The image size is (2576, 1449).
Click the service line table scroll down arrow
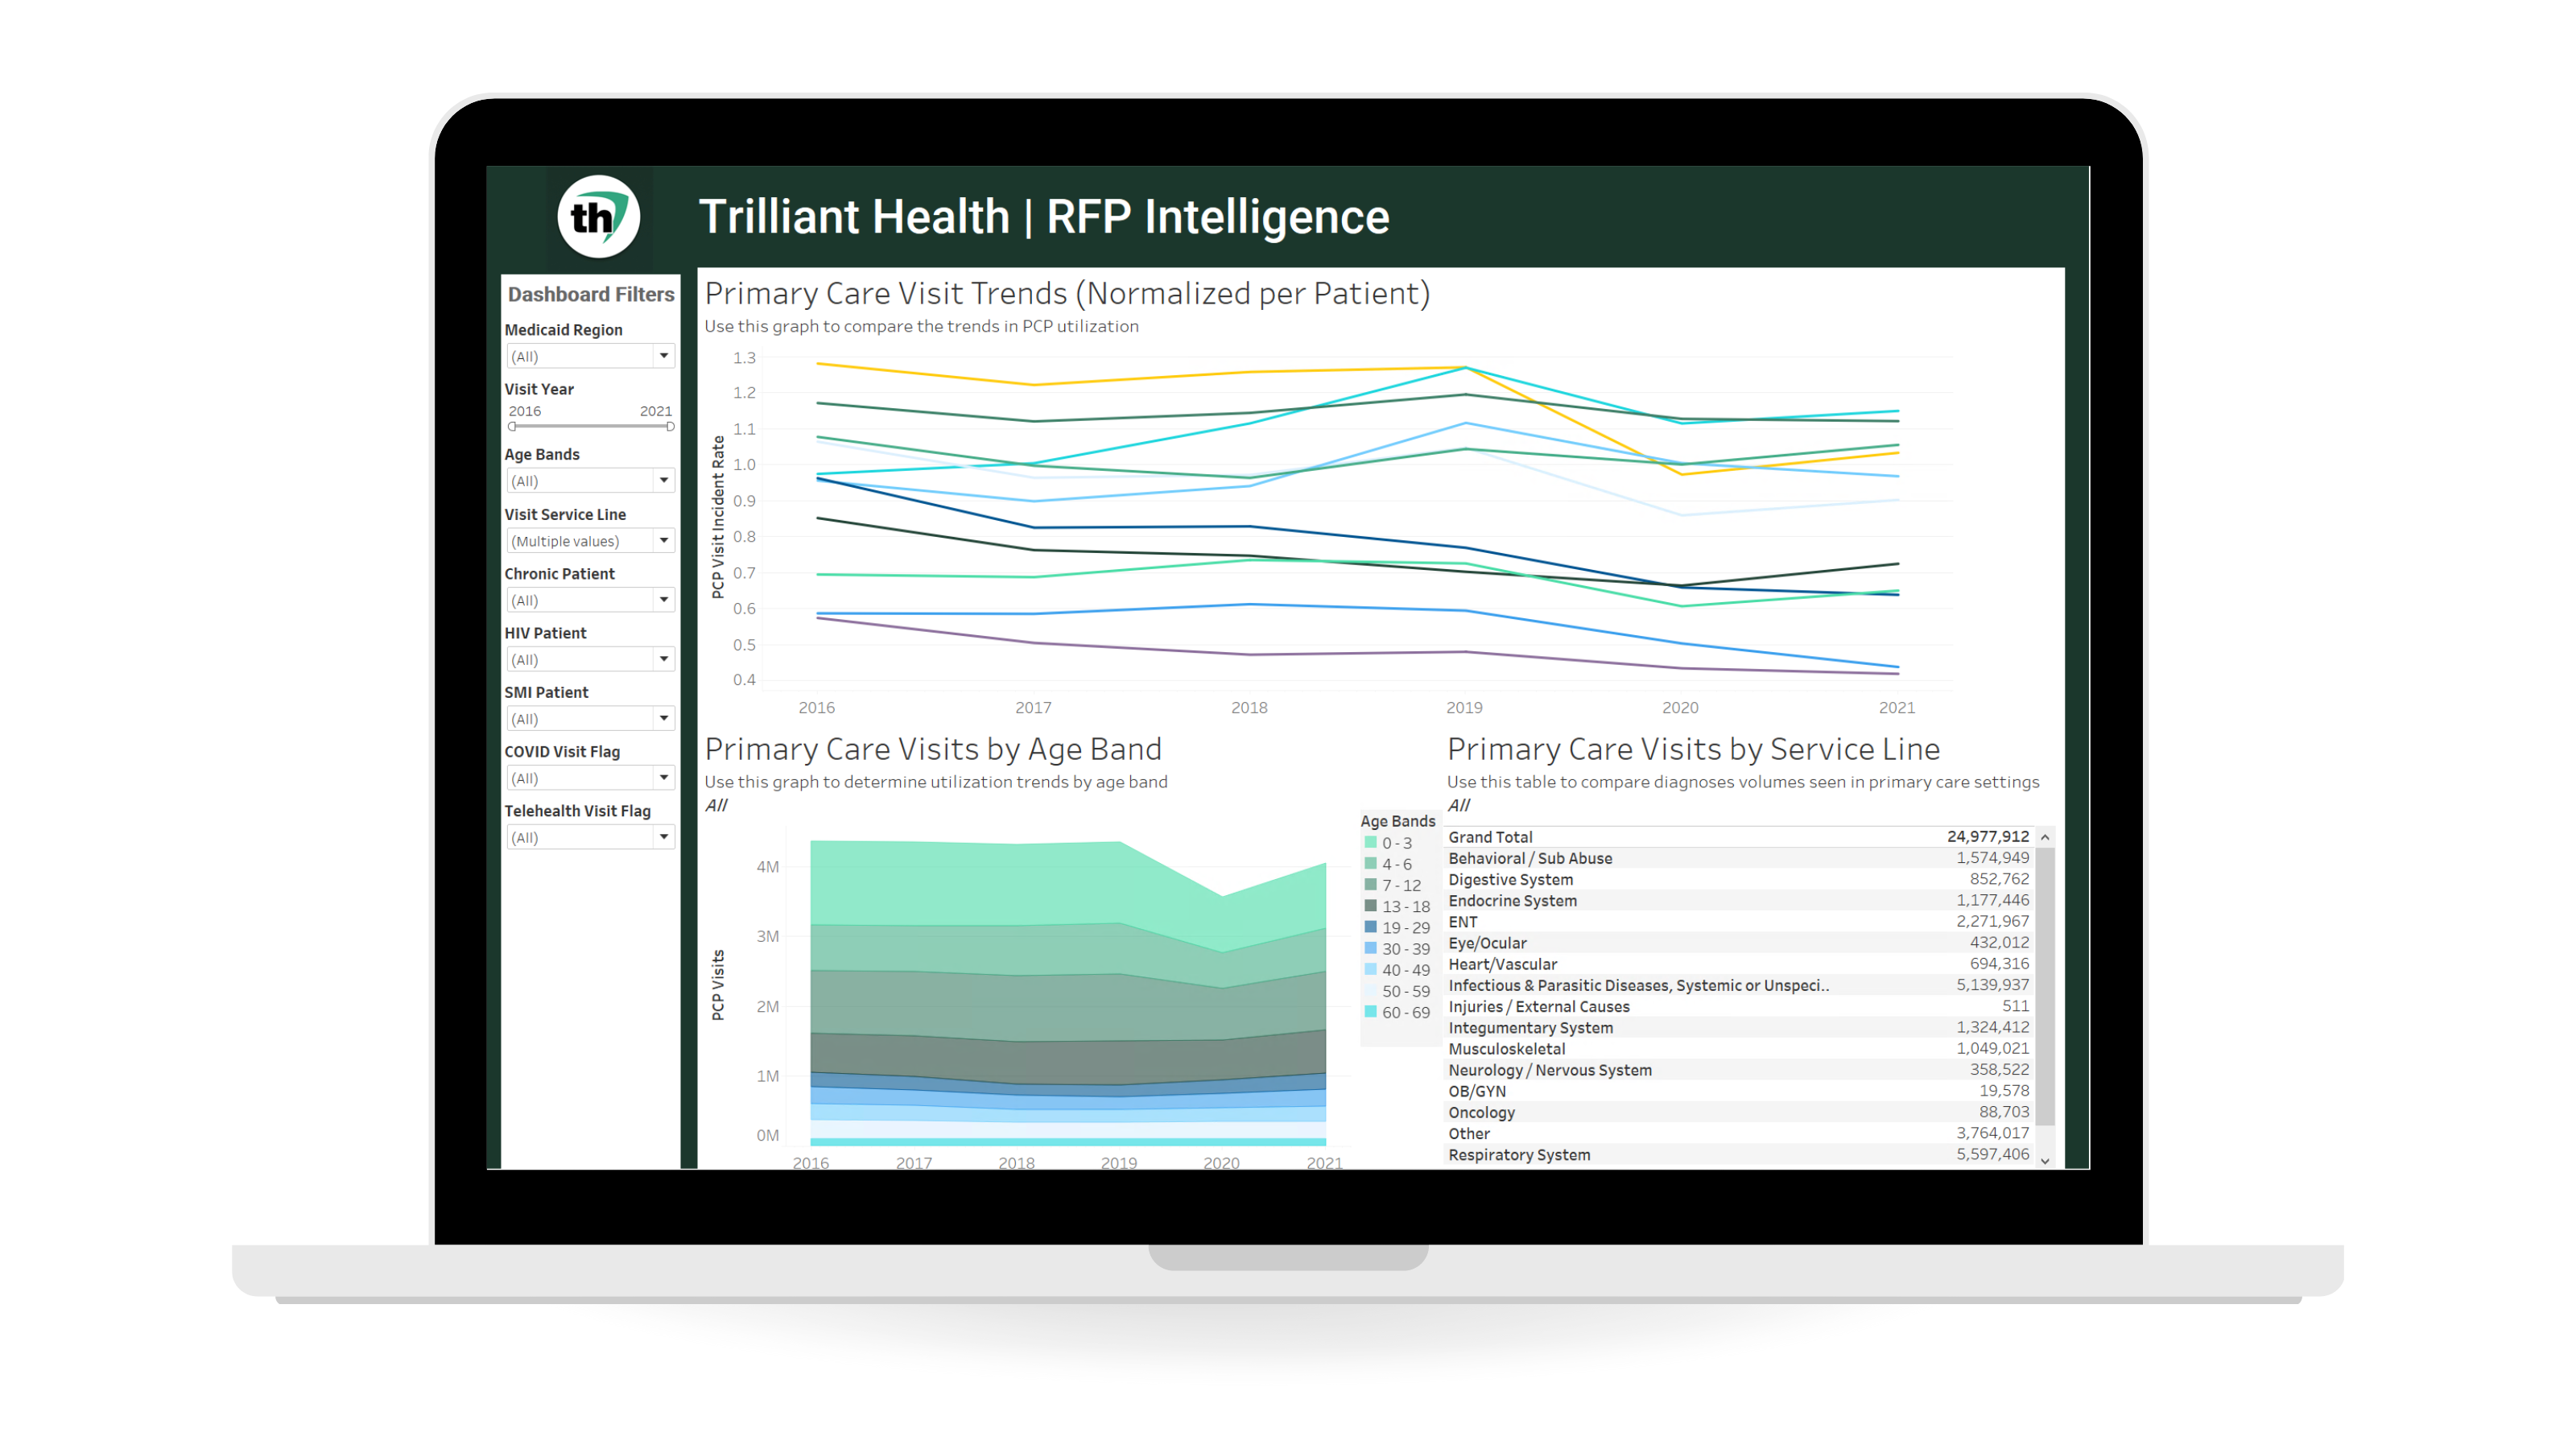[2045, 1160]
